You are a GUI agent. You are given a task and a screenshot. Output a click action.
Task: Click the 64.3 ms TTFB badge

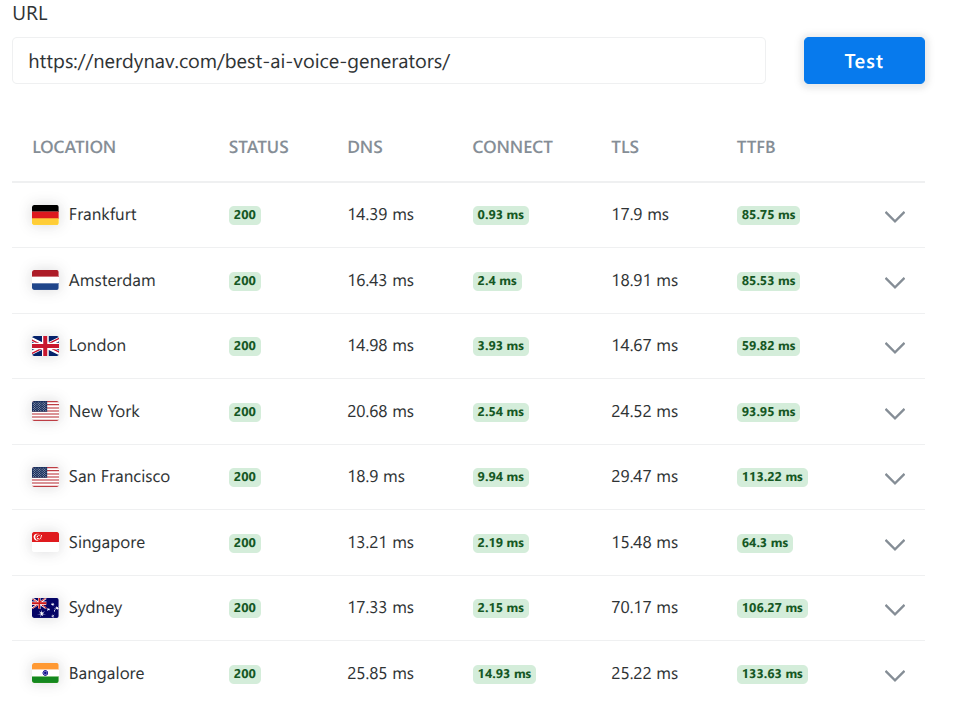pyautogui.click(x=765, y=542)
